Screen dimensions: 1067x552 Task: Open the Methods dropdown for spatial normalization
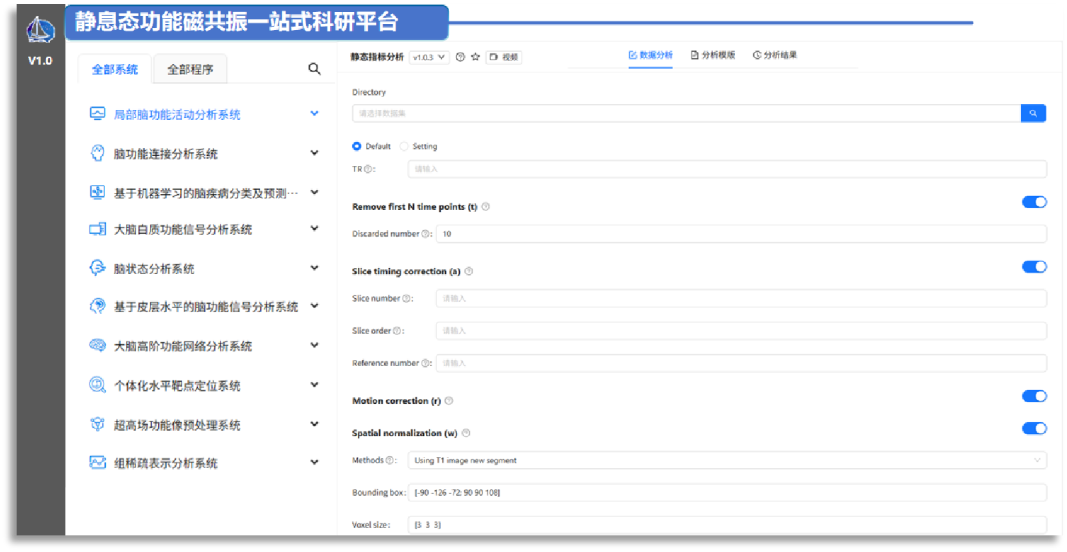tap(726, 460)
